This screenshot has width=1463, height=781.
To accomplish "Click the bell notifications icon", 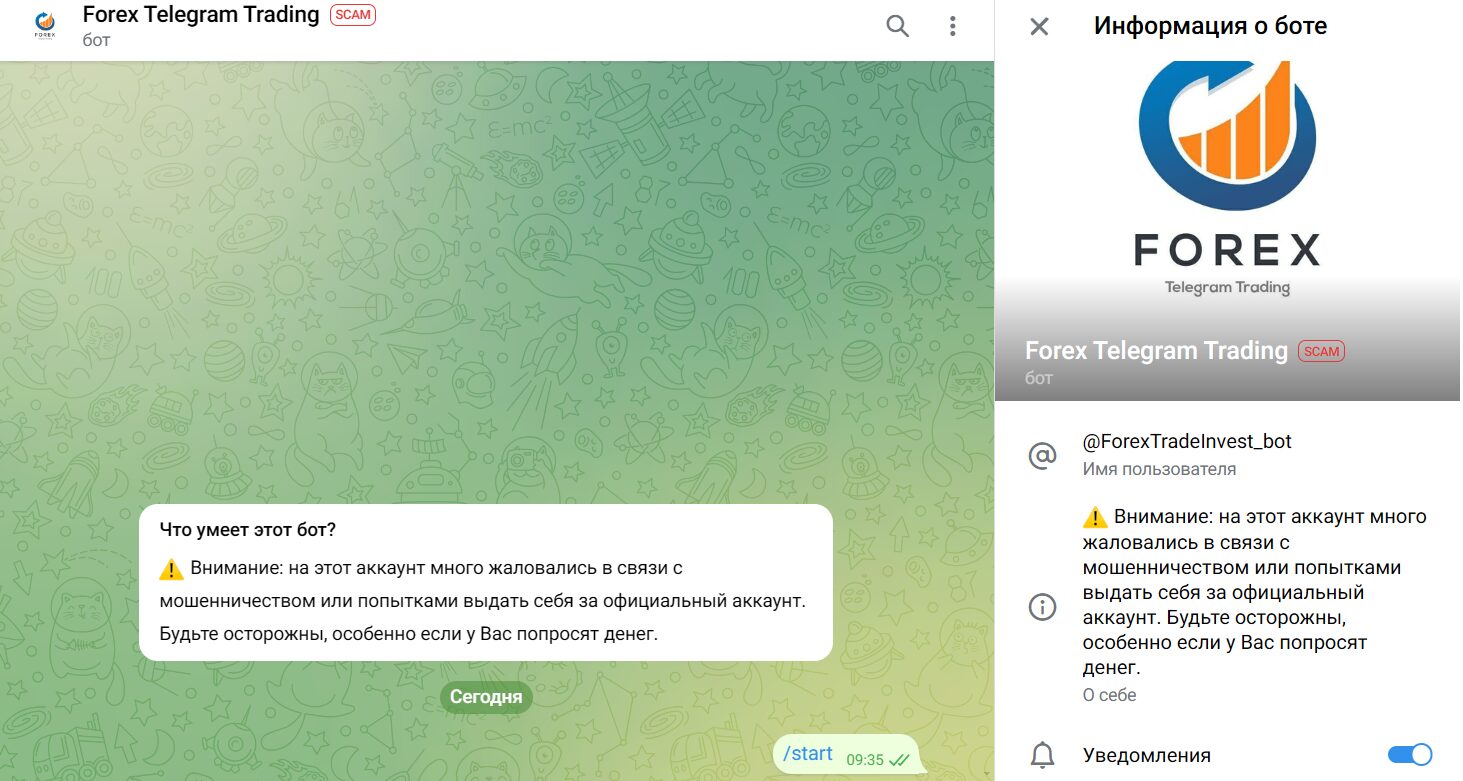I will pos(1042,755).
